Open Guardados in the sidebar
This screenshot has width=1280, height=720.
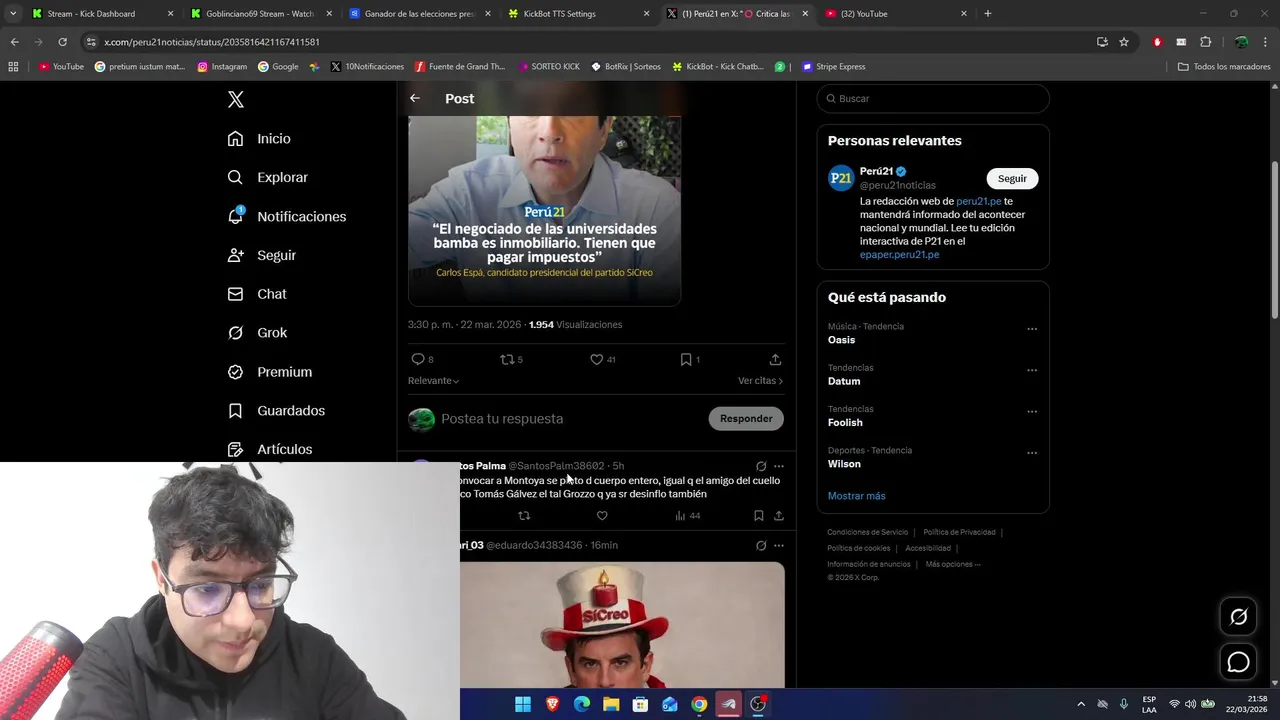[x=276, y=411]
